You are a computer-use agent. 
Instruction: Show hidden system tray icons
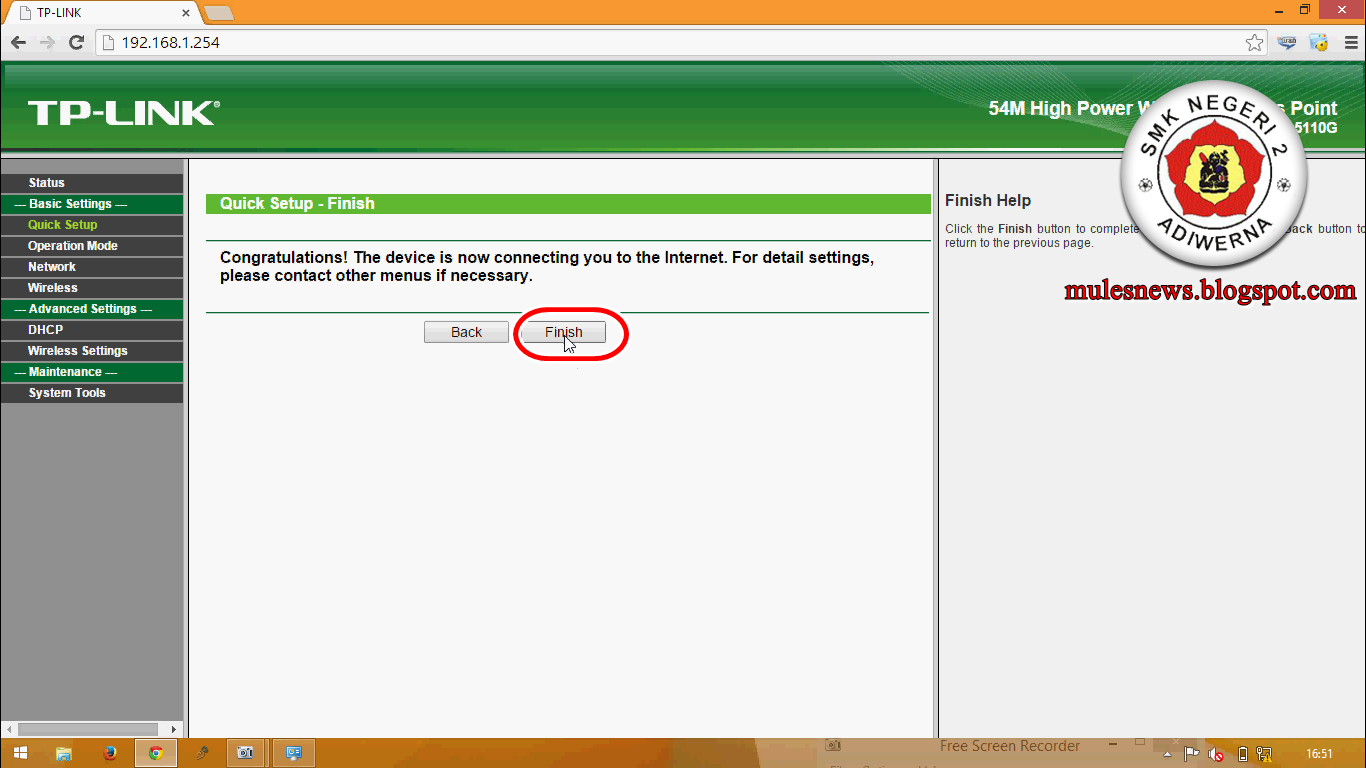point(1168,754)
